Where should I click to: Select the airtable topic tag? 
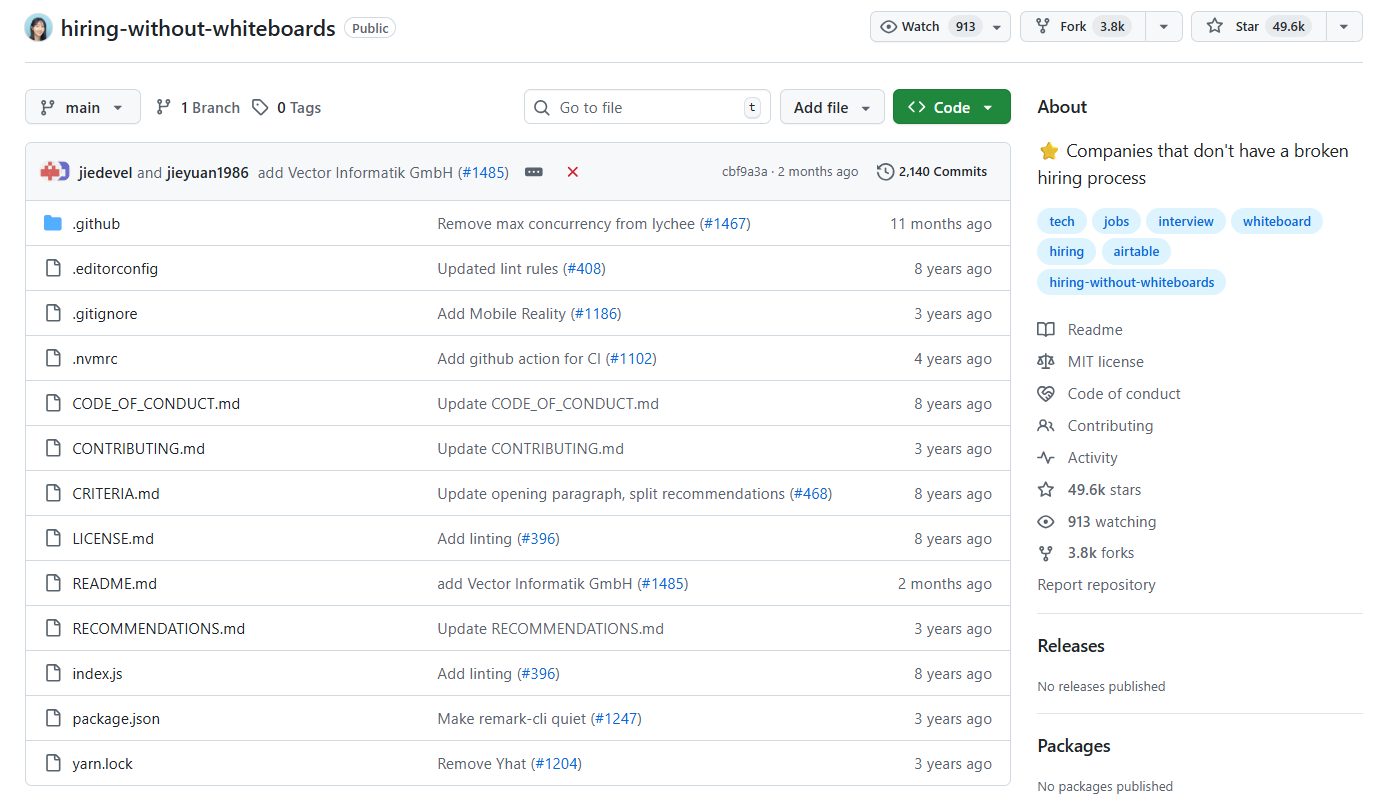click(x=1136, y=251)
